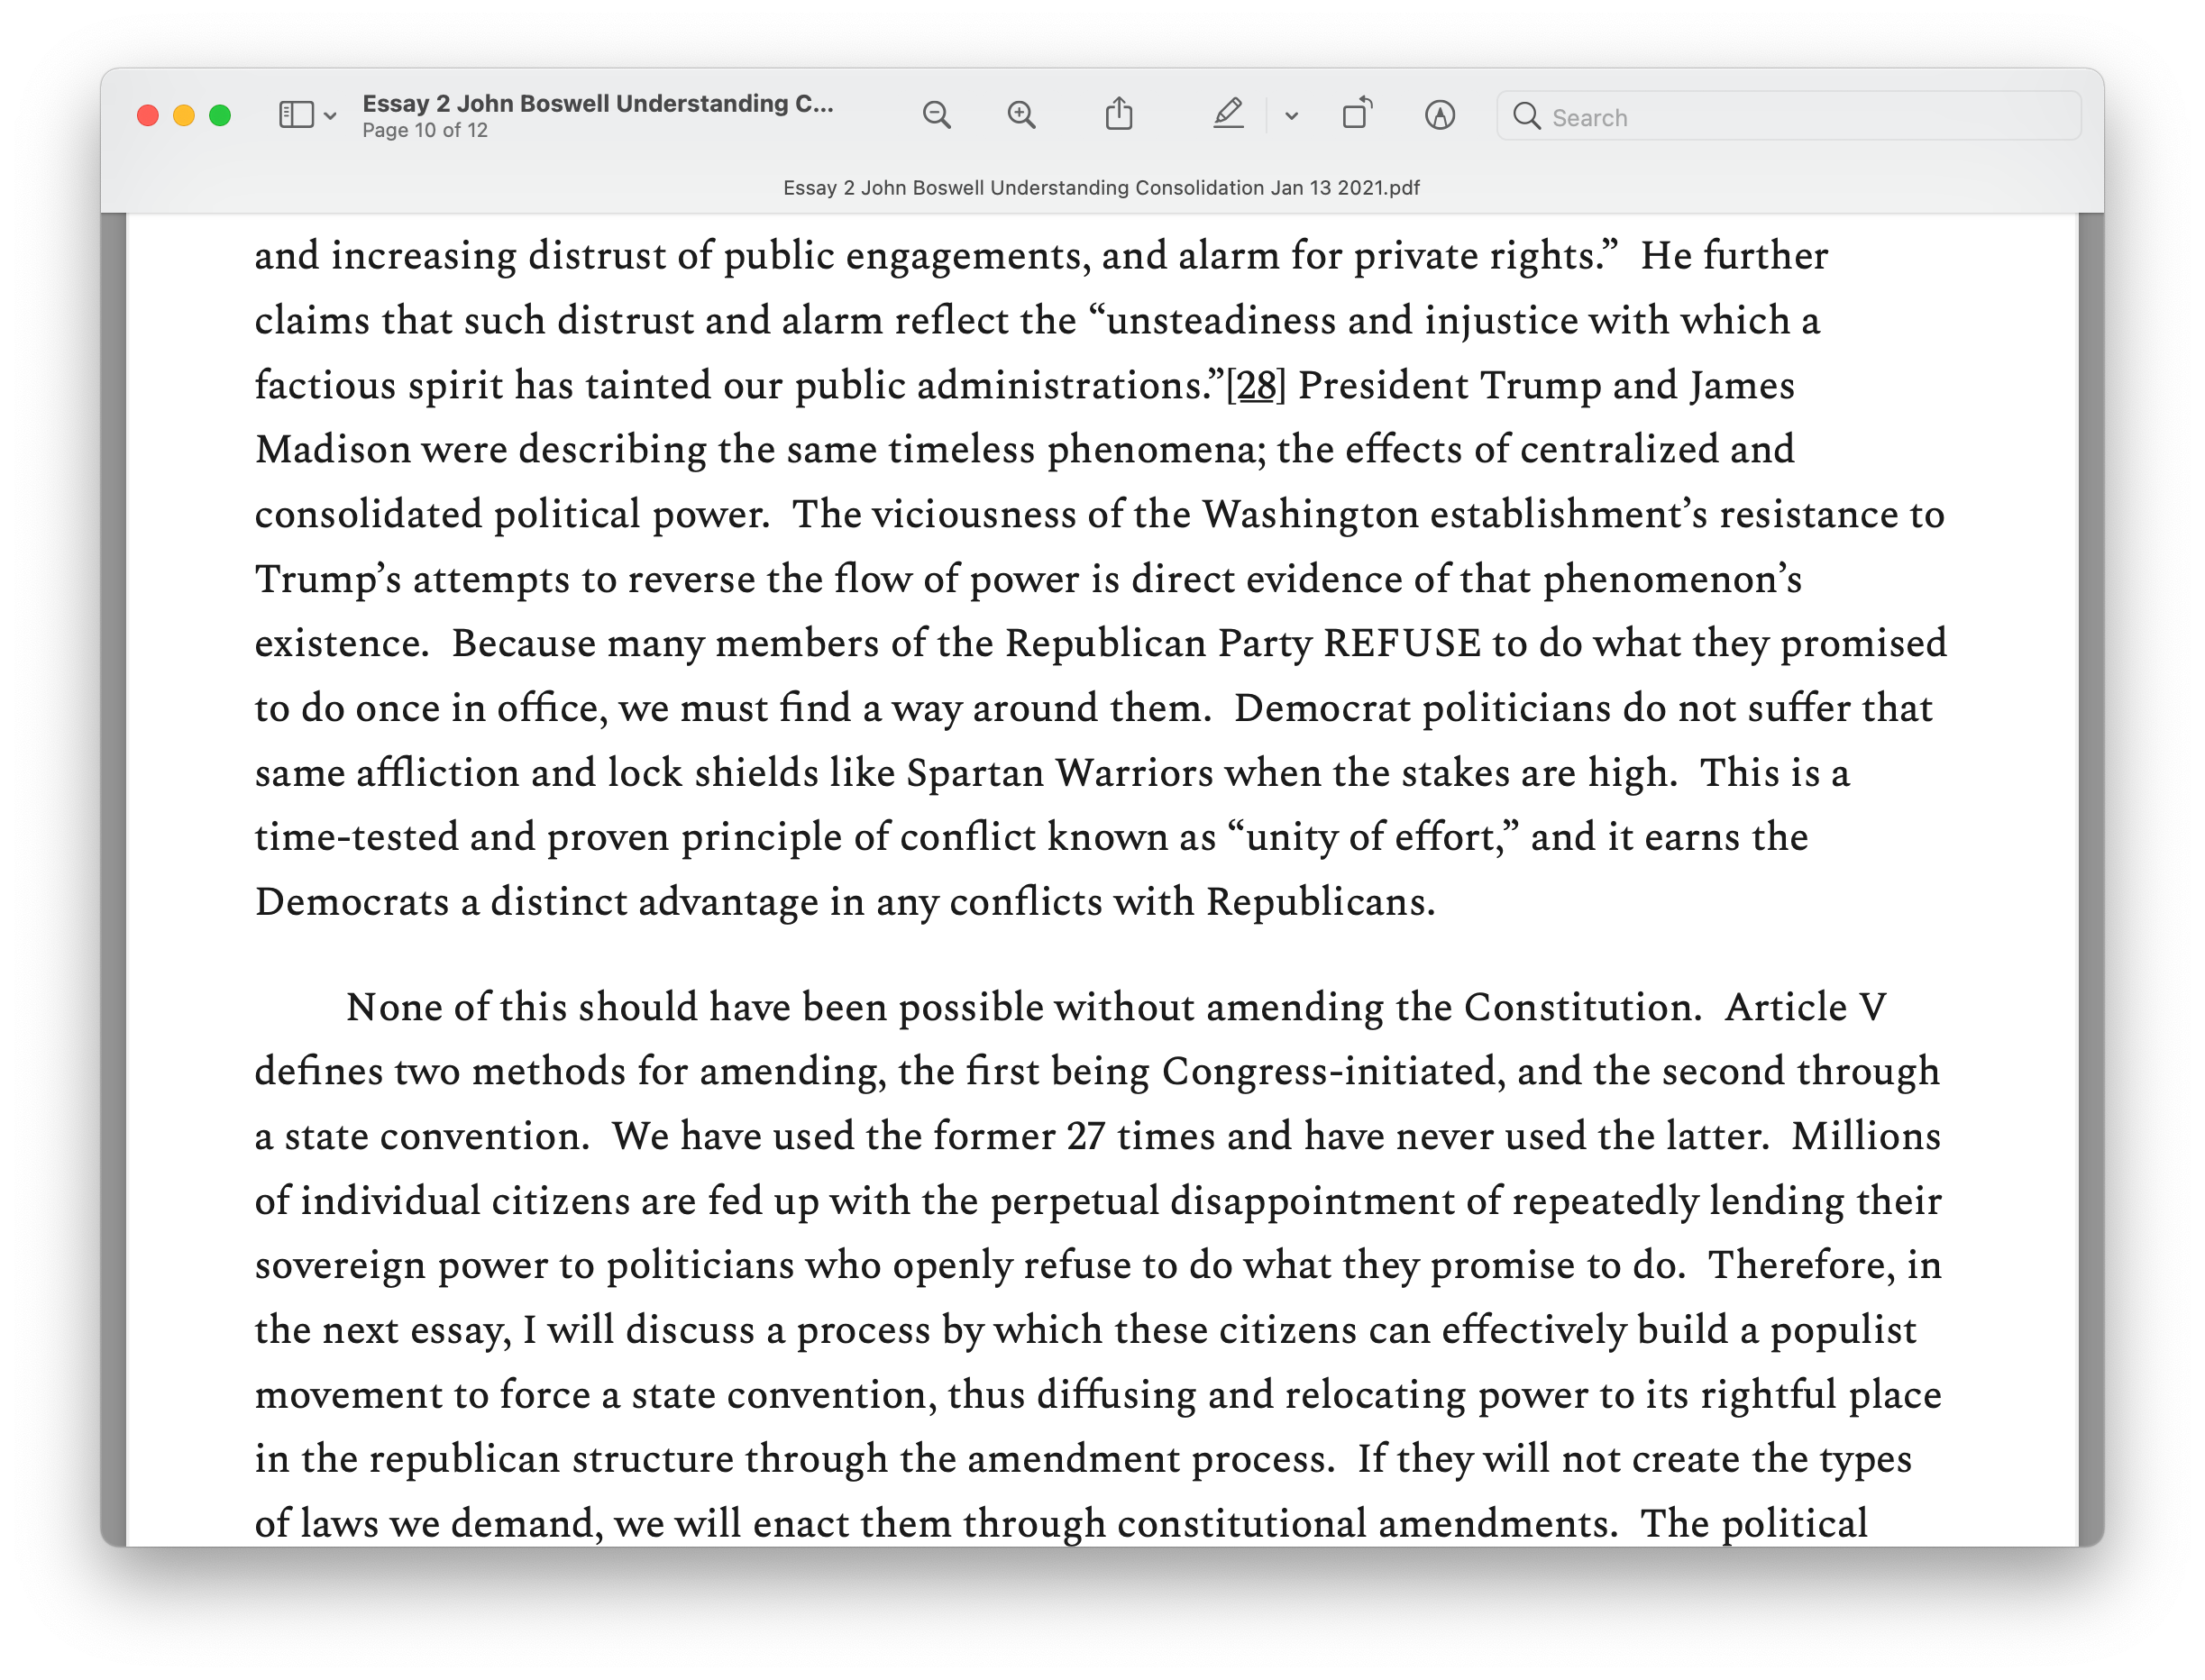Close the Preview window

(x=148, y=116)
